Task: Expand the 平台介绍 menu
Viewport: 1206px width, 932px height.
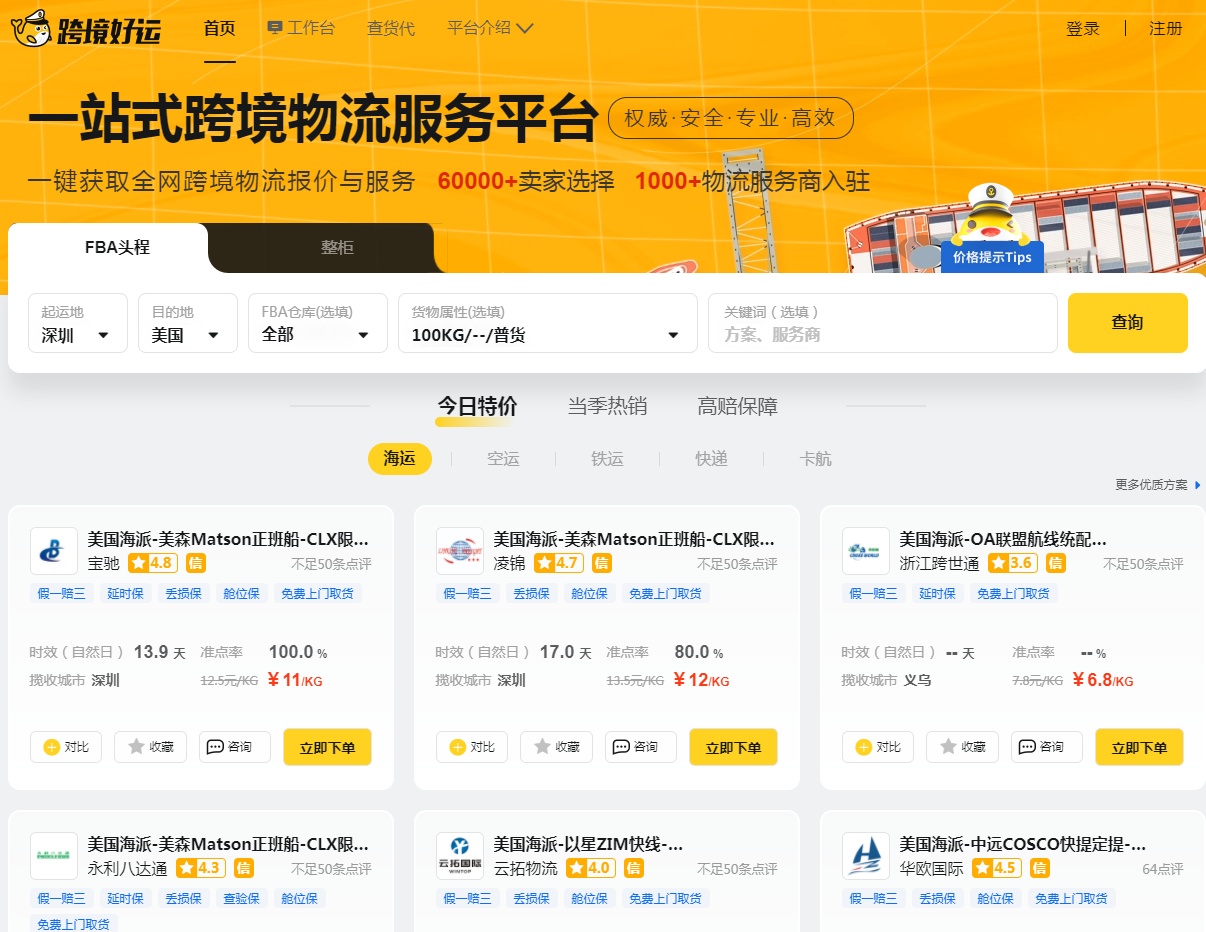Action: coord(490,28)
